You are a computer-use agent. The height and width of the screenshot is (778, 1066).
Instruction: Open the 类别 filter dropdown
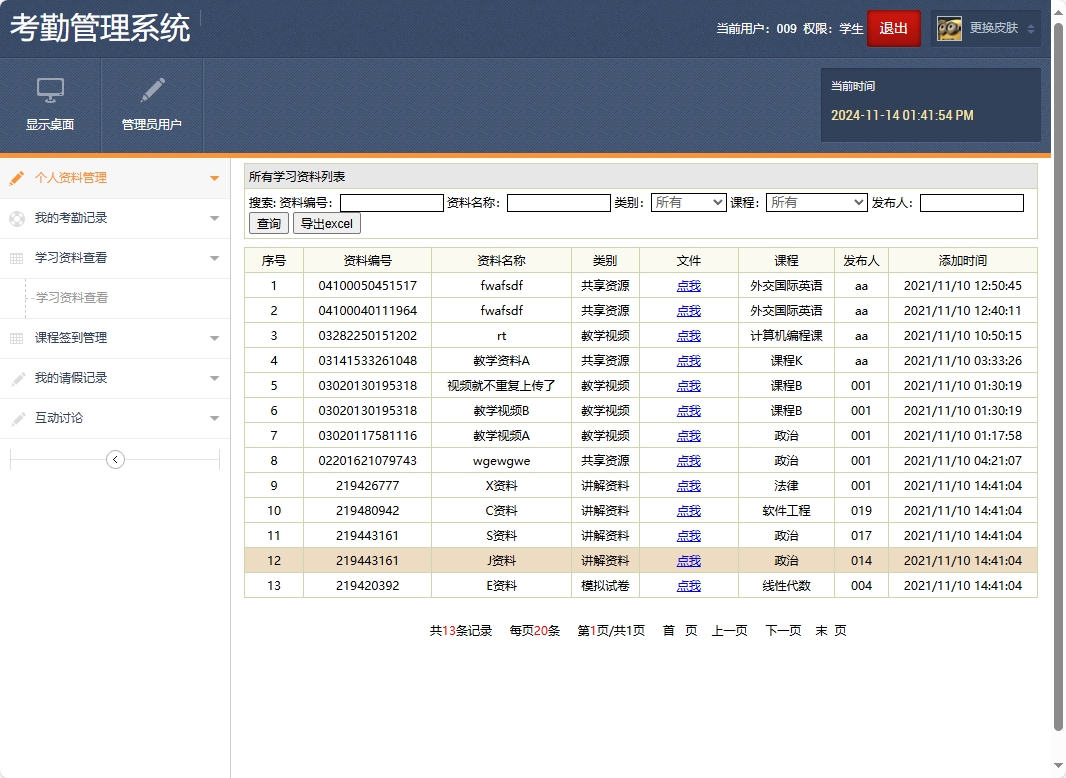tap(688, 202)
